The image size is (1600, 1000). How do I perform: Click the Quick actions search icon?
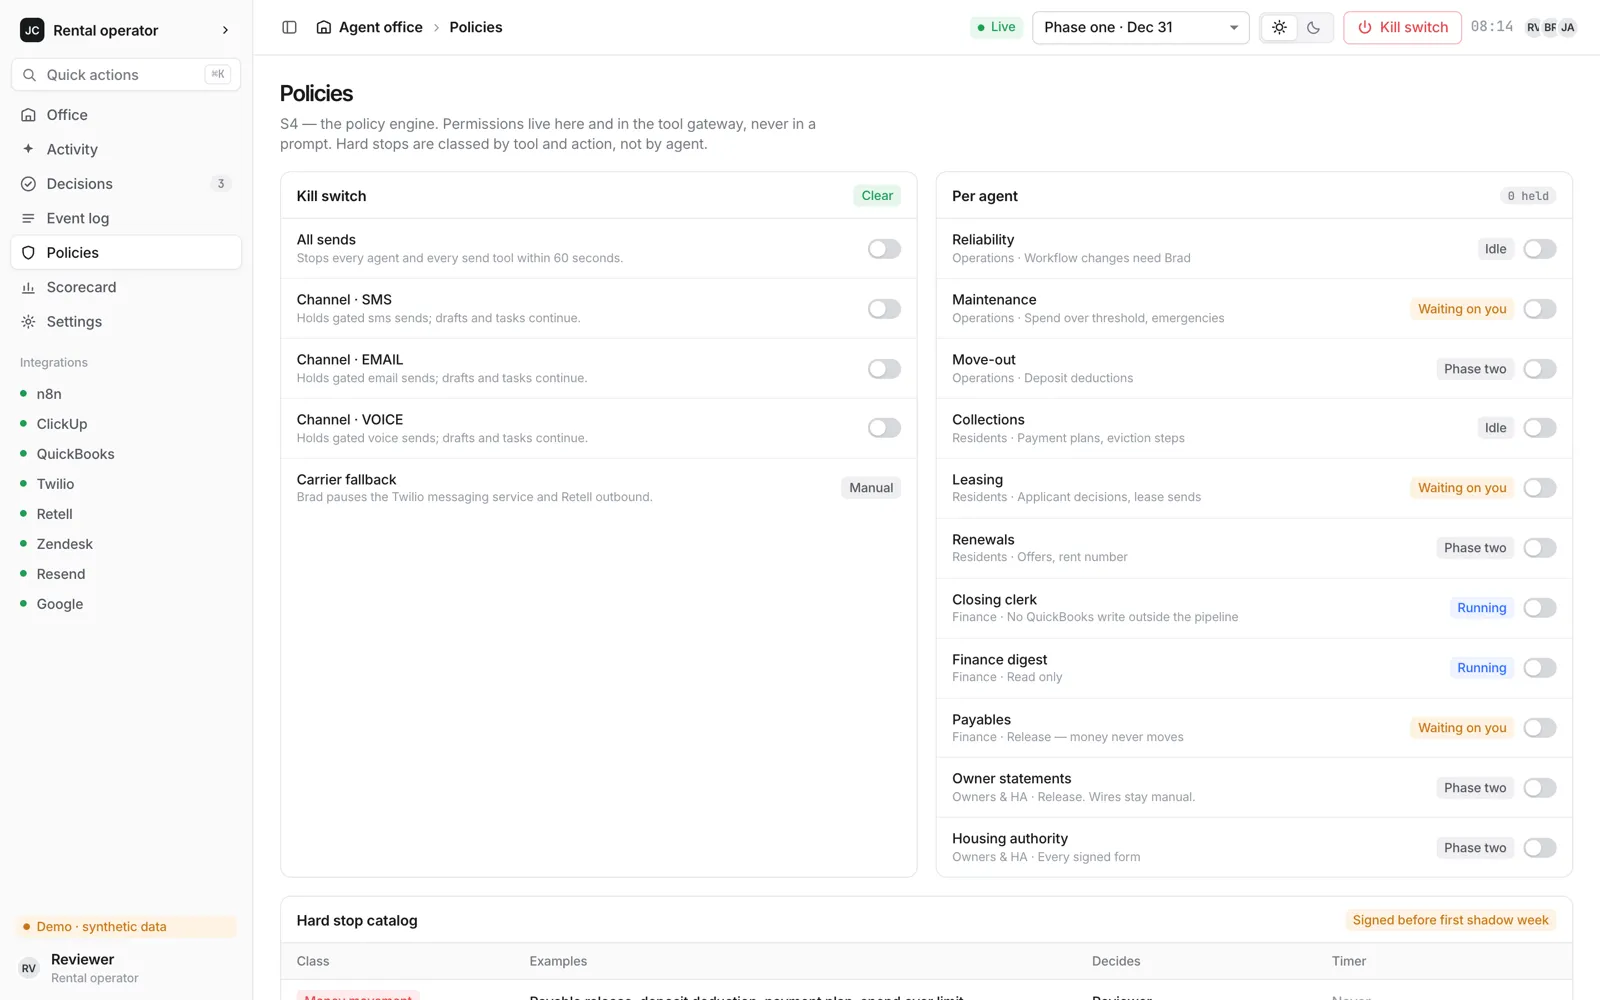[30, 75]
